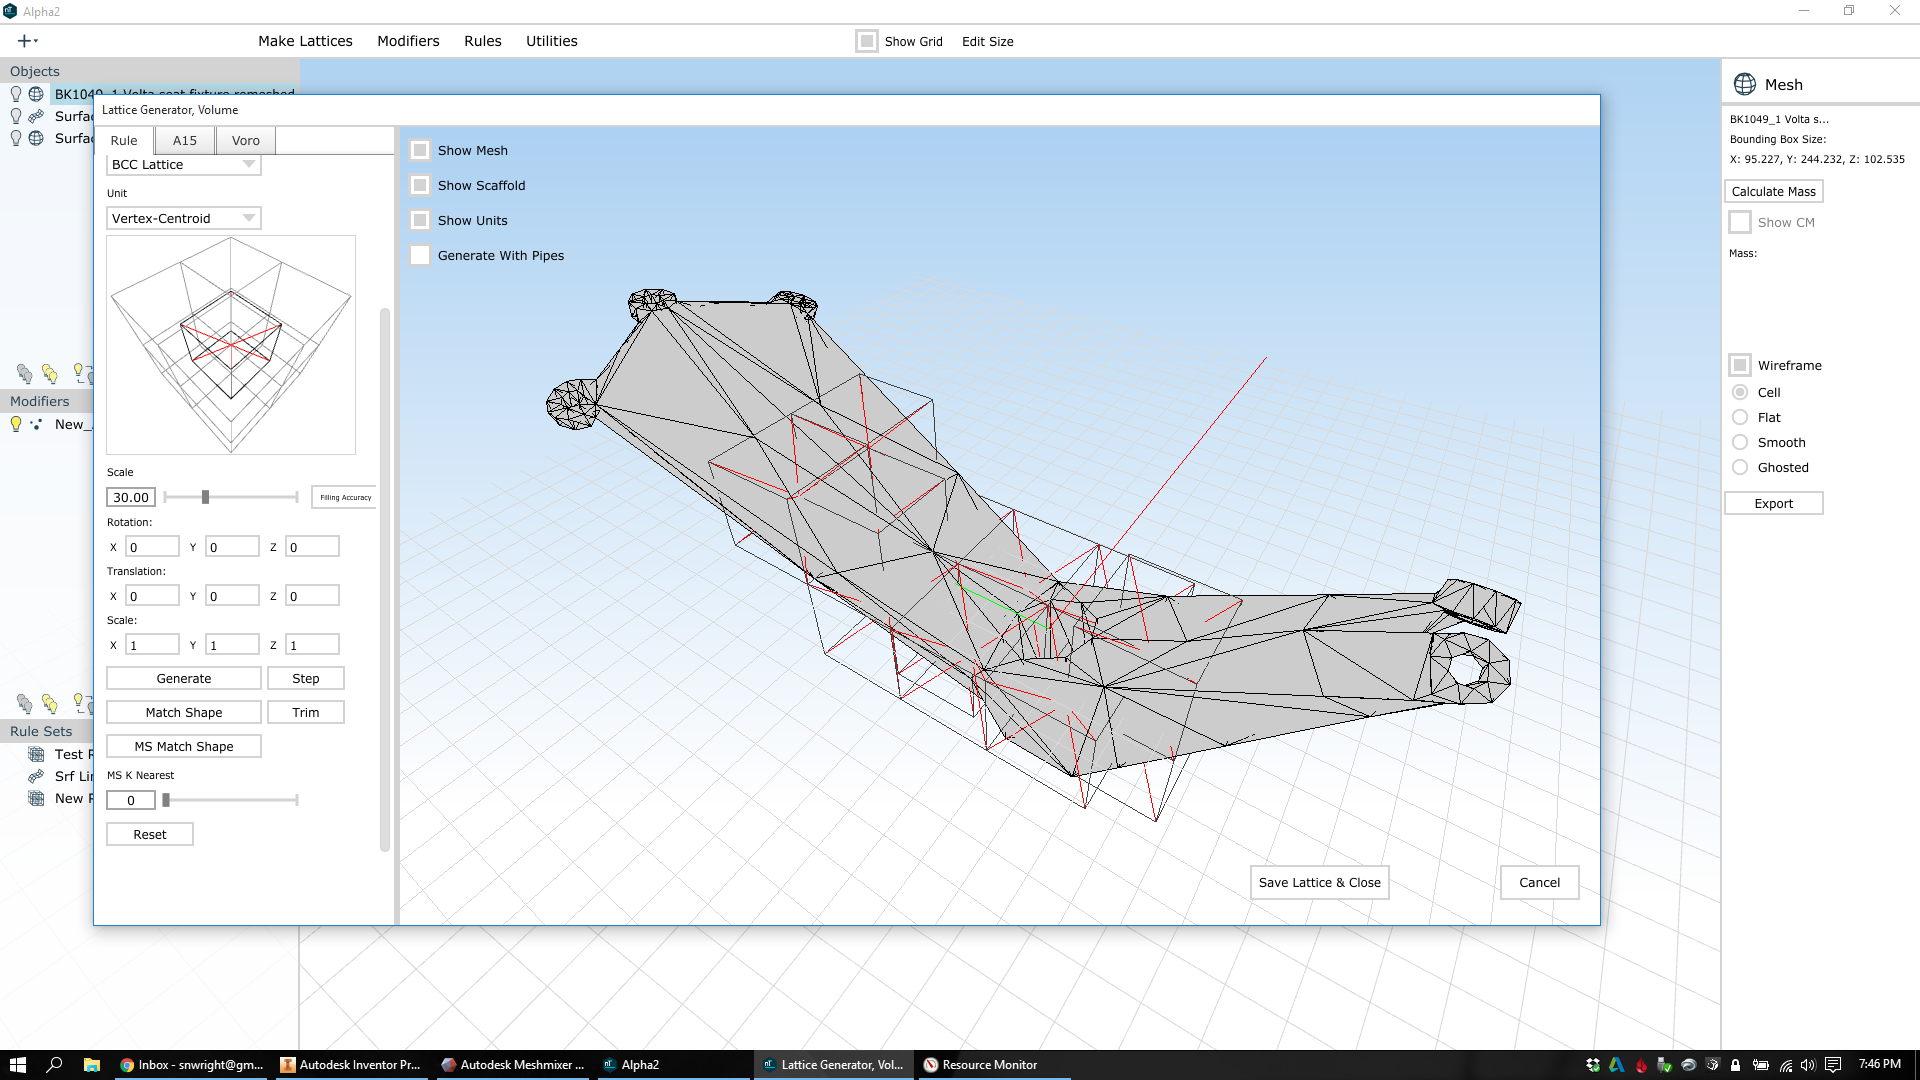Toggle the Show Scaffold checkbox
This screenshot has width=1920, height=1080.
[420, 185]
